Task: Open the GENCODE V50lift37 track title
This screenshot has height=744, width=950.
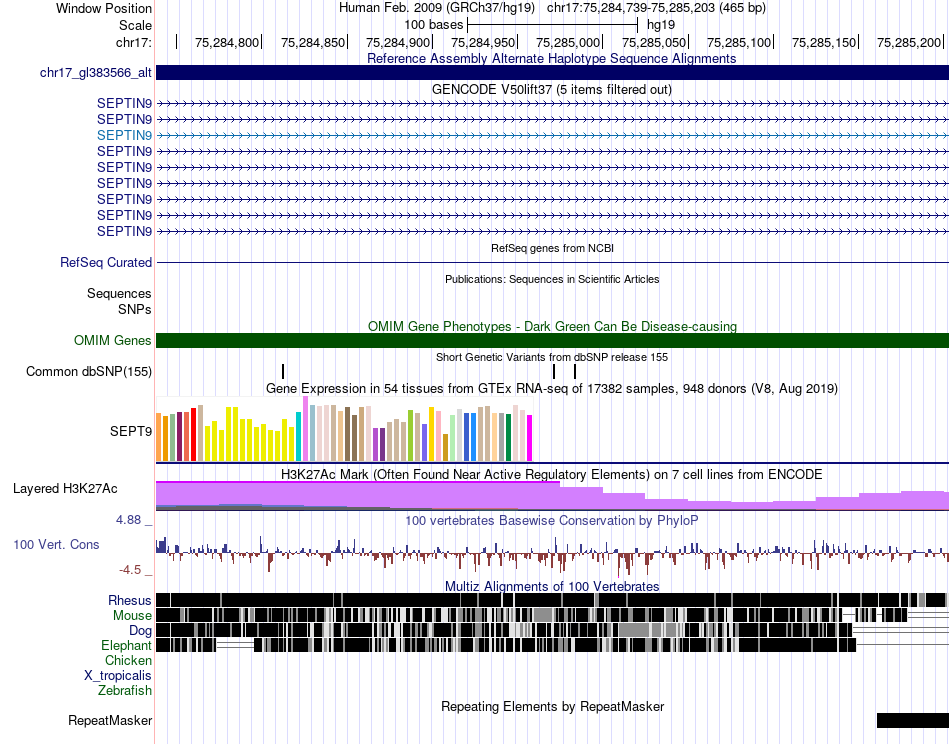Action: tap(551, 90)
